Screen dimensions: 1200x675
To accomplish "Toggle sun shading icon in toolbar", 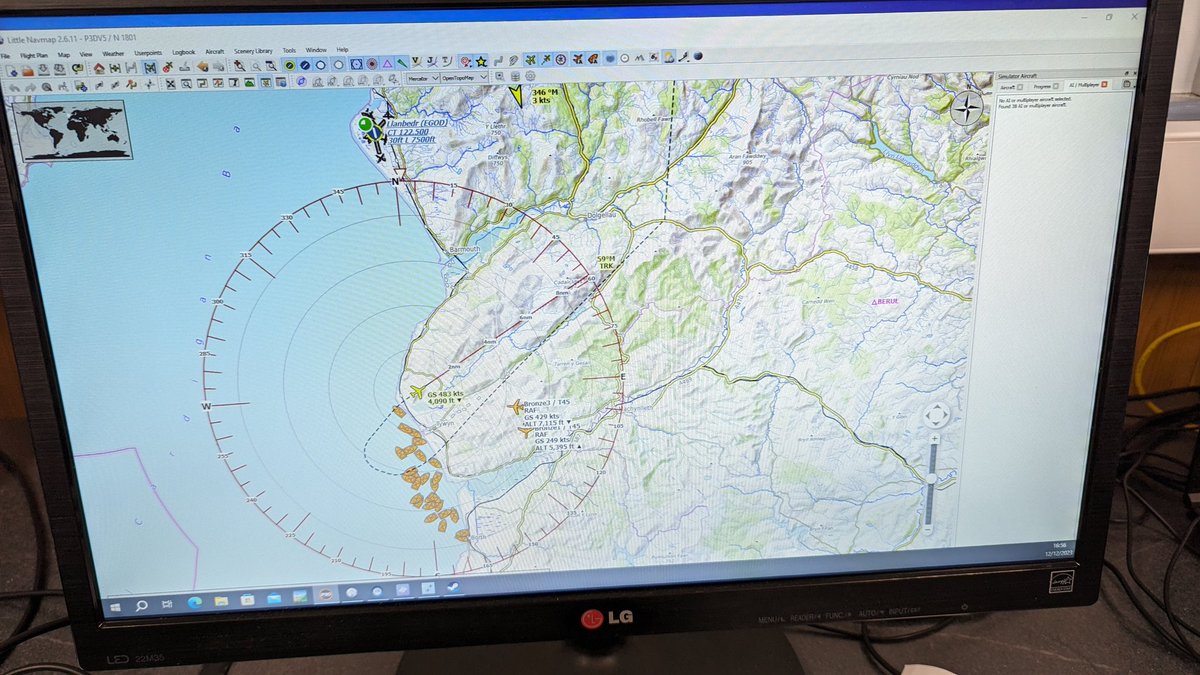I will click(x=668, y=57).
